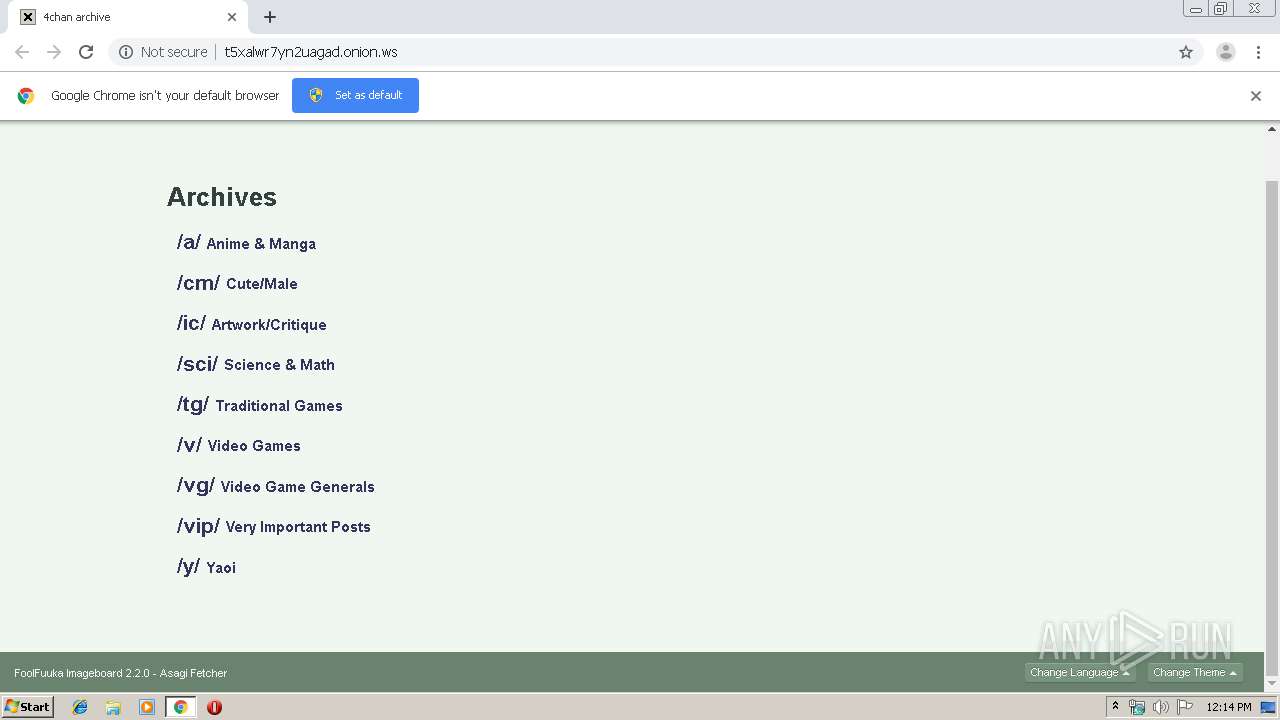Click the FoolFuuka Imageboard 2.2.0 footer link
The height and width of the screenshot is (720, 1280).
(x=82, y=673)
